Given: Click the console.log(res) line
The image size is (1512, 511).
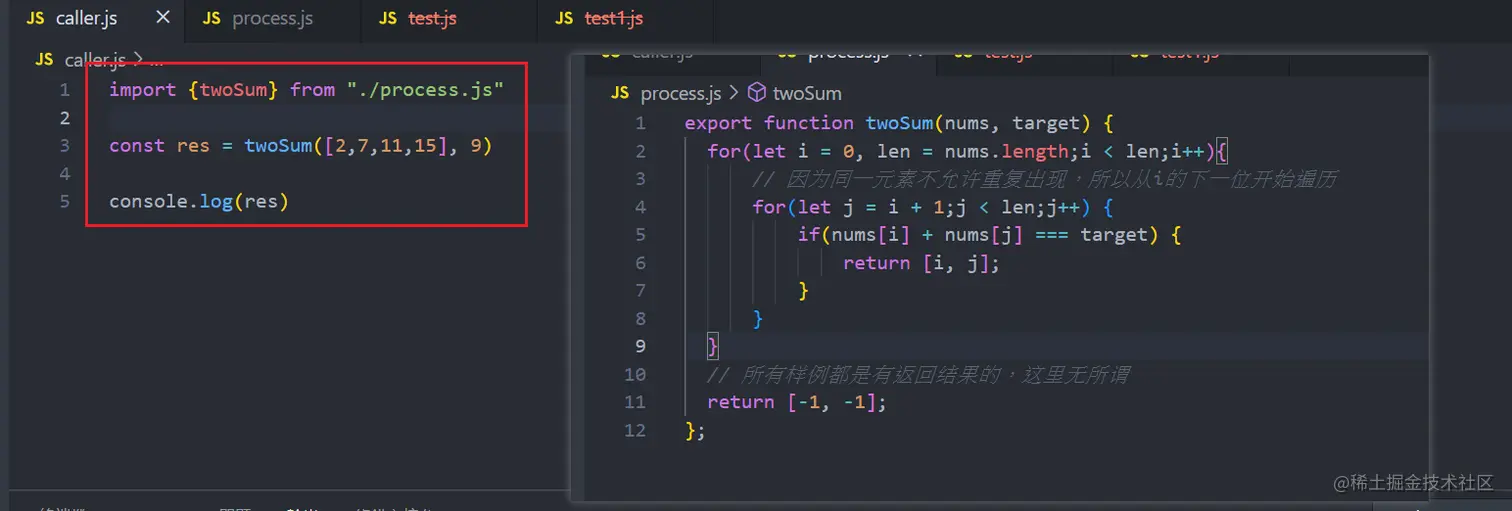Looking at the screenshot, I should (199, 202).
